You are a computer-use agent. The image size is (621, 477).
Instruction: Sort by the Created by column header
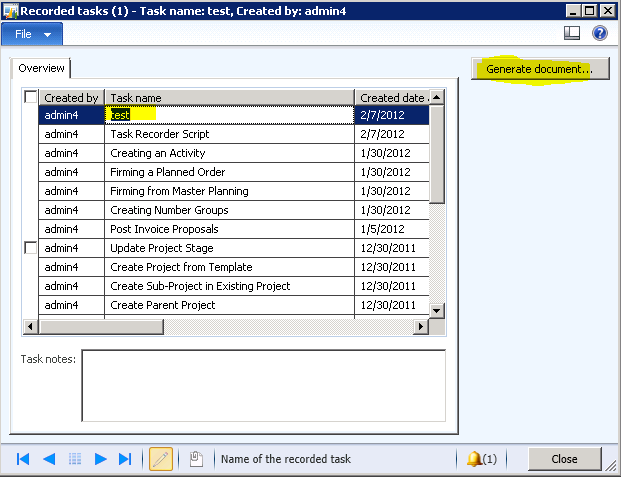pyautogui.click(x=72, y=97)
